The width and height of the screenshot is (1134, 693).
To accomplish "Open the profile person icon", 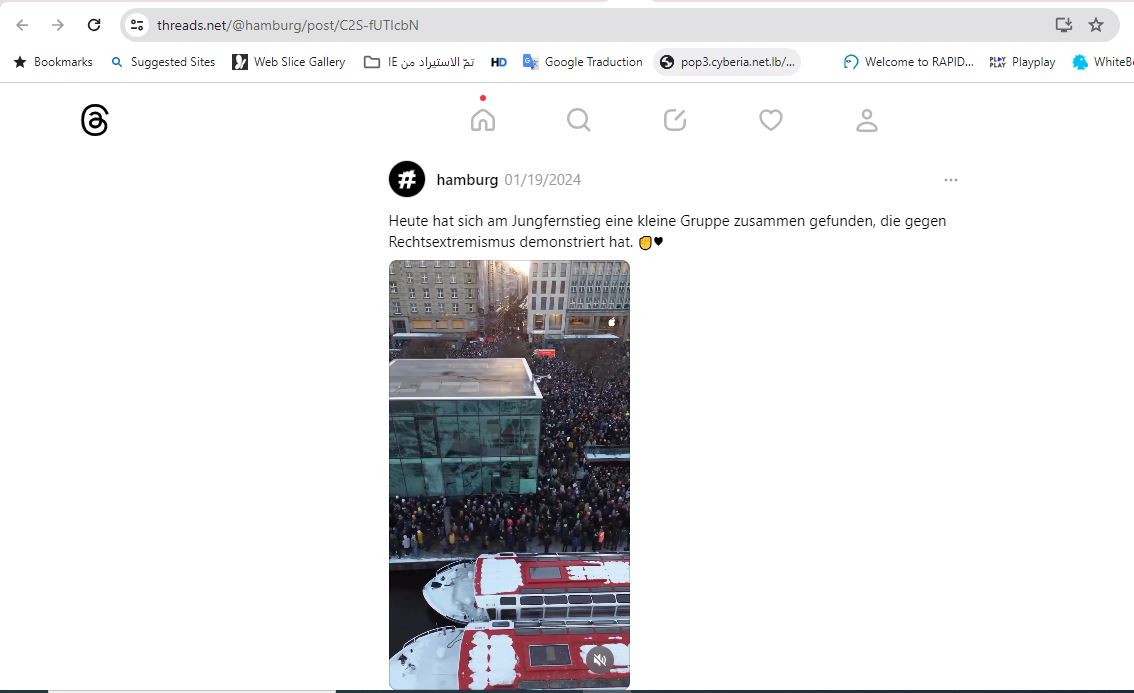I will click(866, 120).
